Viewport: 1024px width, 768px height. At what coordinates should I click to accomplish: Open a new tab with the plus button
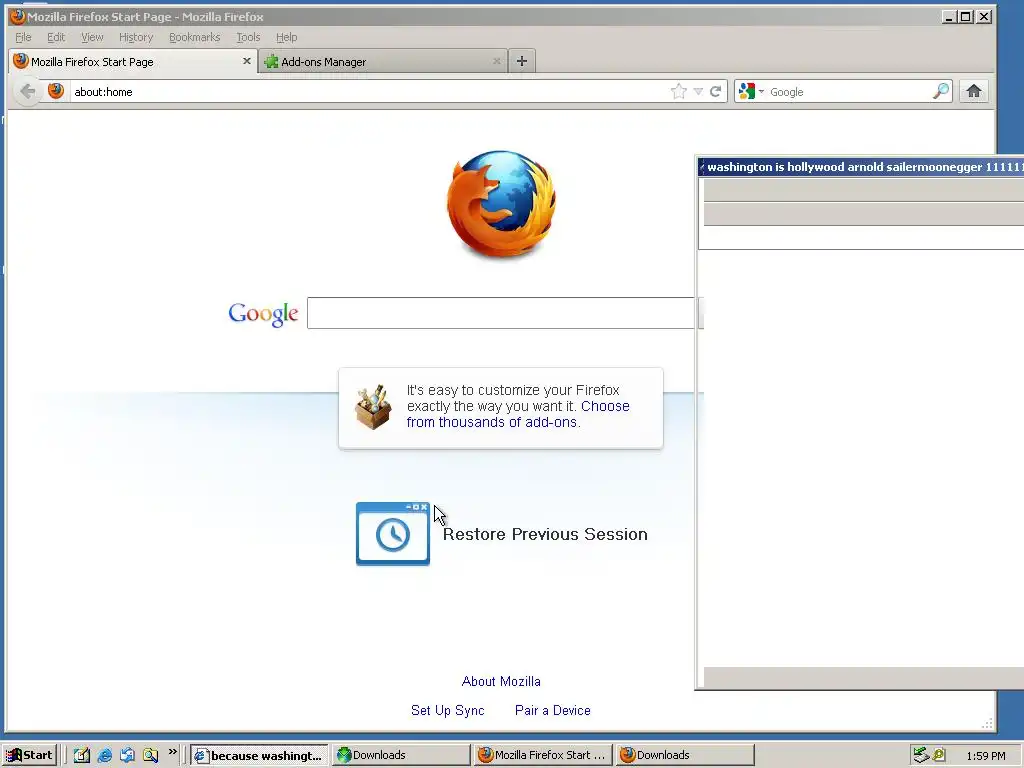[x=521, y=61]
